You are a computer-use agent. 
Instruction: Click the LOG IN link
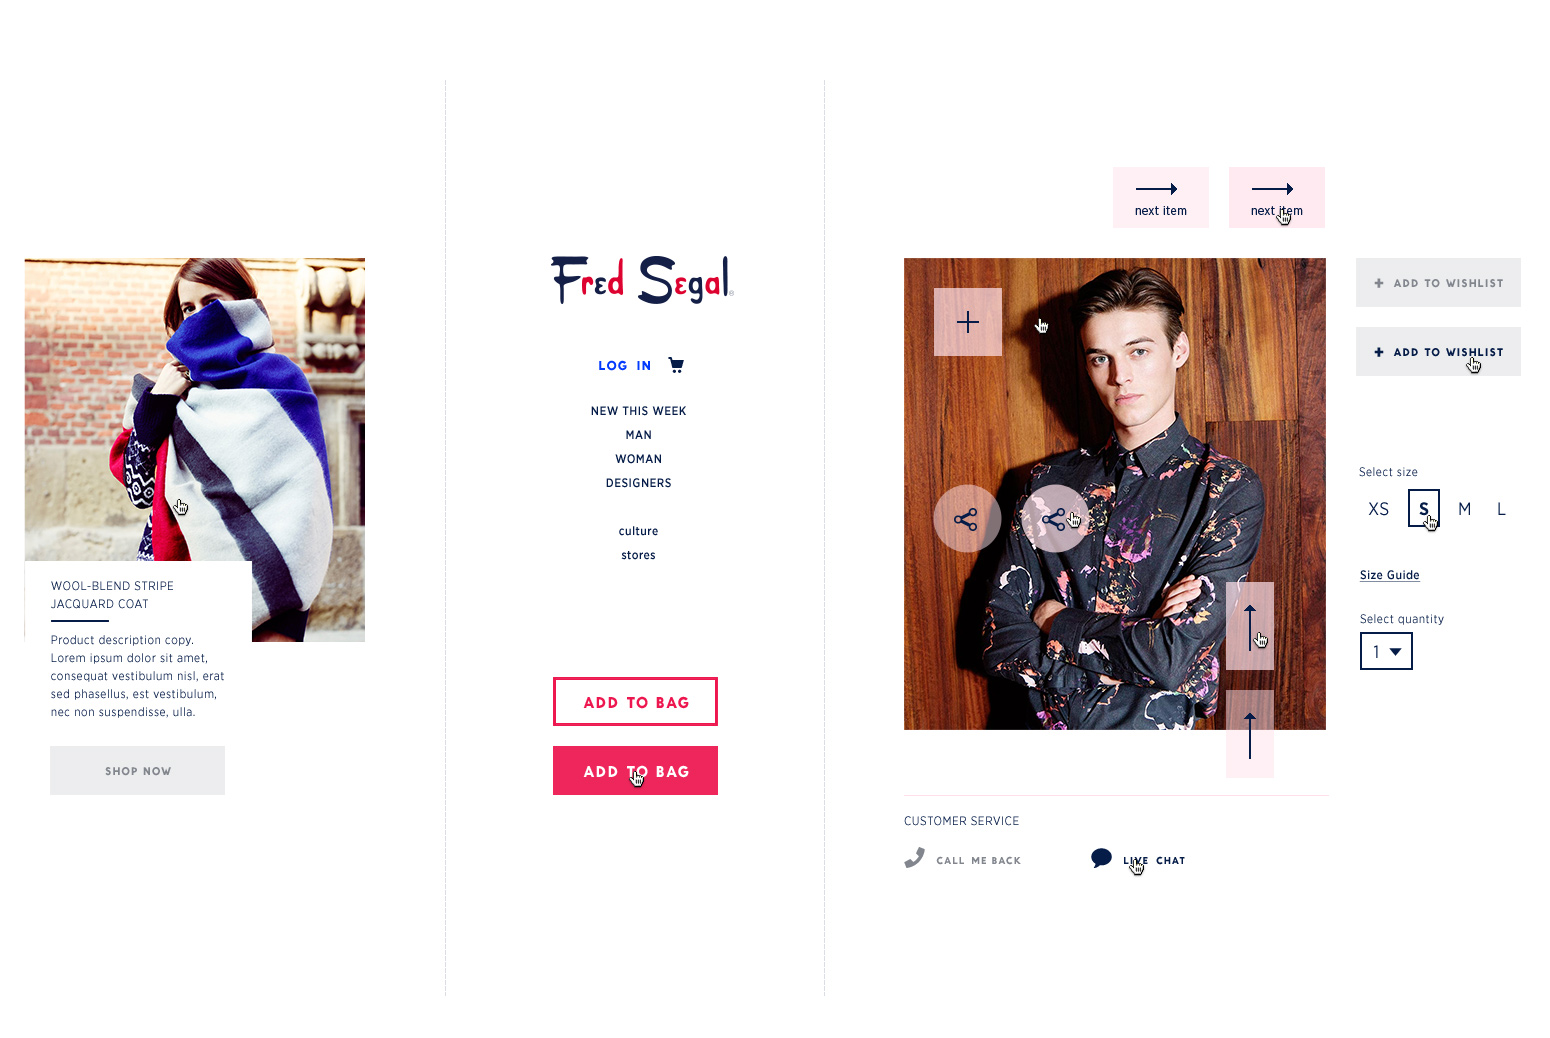[x=624, y=366]
